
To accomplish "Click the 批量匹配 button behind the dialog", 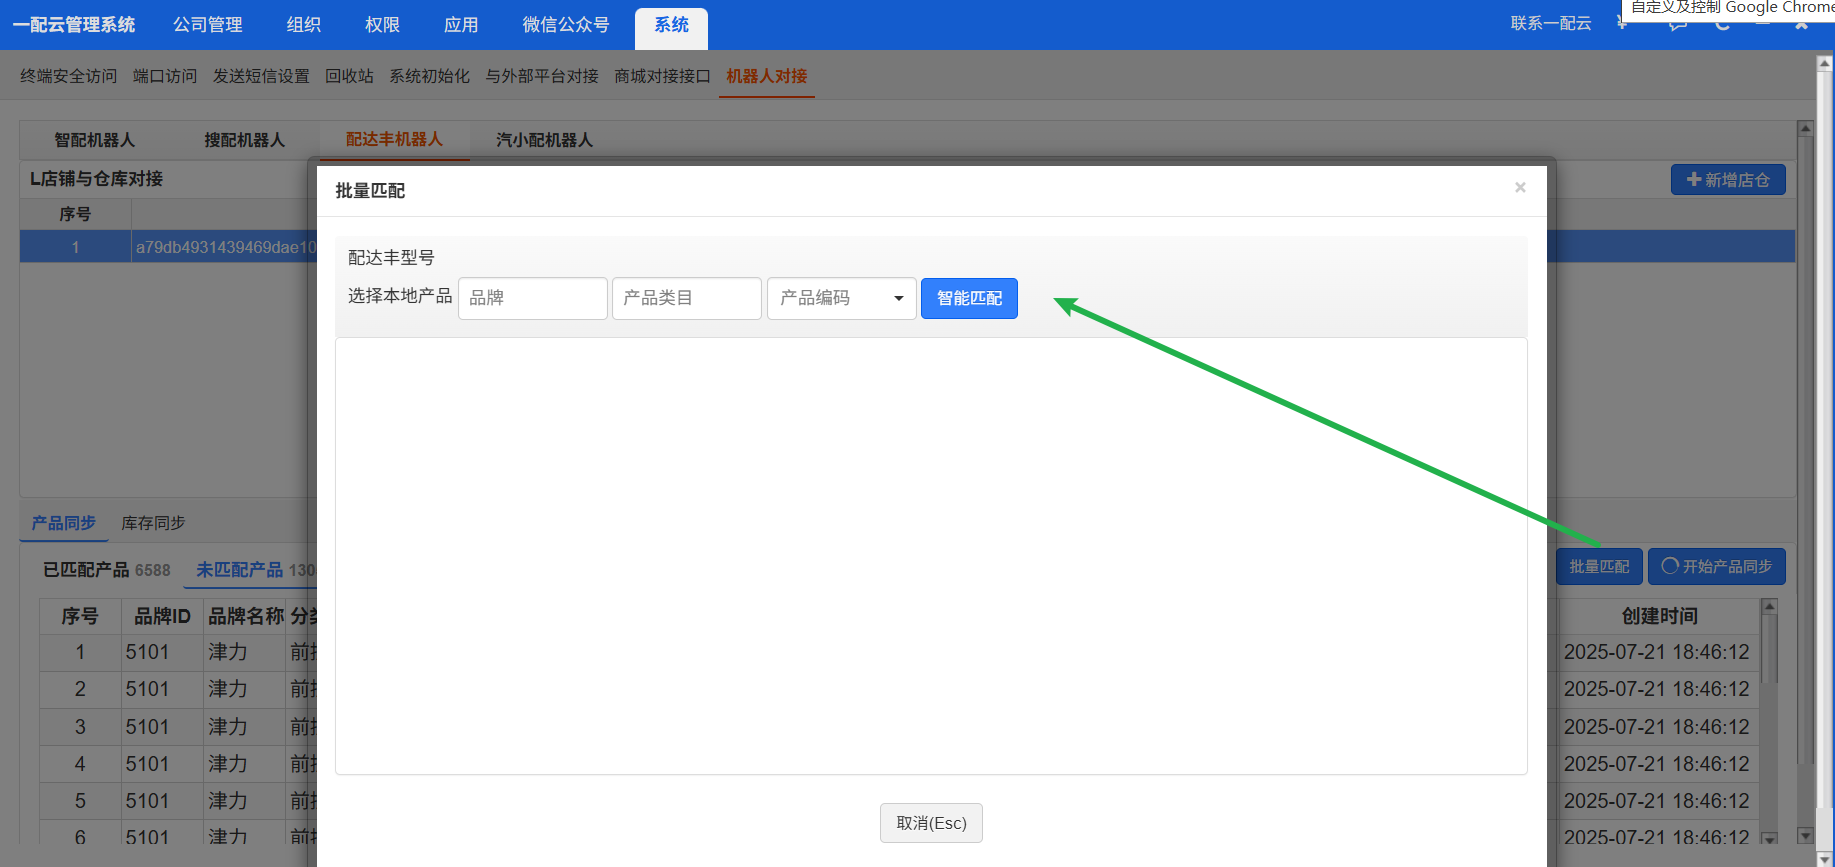I will pyautogui.click(x=1598, y=566).
